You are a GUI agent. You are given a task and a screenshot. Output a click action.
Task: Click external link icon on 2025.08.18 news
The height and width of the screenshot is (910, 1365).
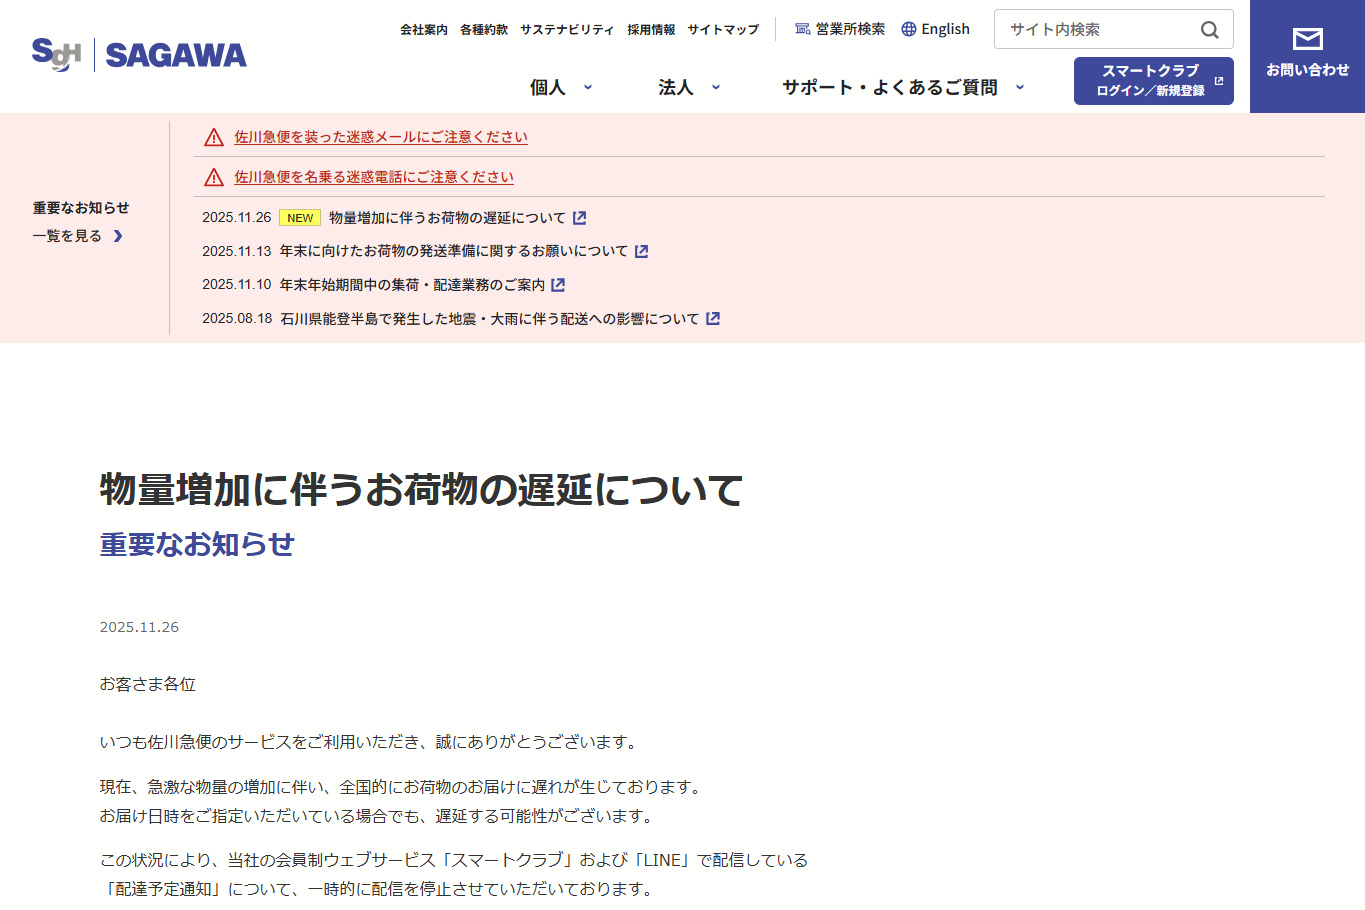tap(713, 319)
